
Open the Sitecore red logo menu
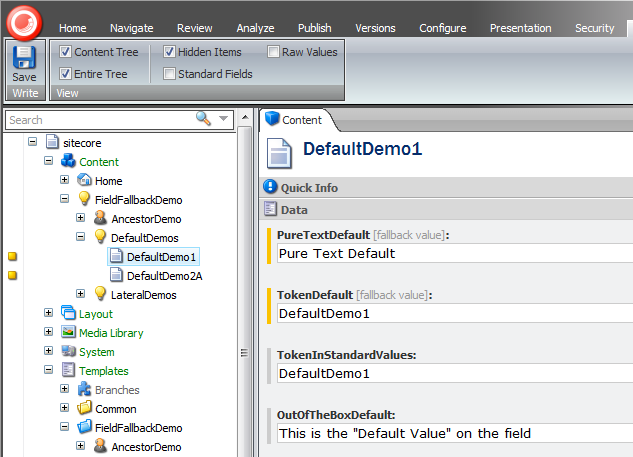point(25,23)
